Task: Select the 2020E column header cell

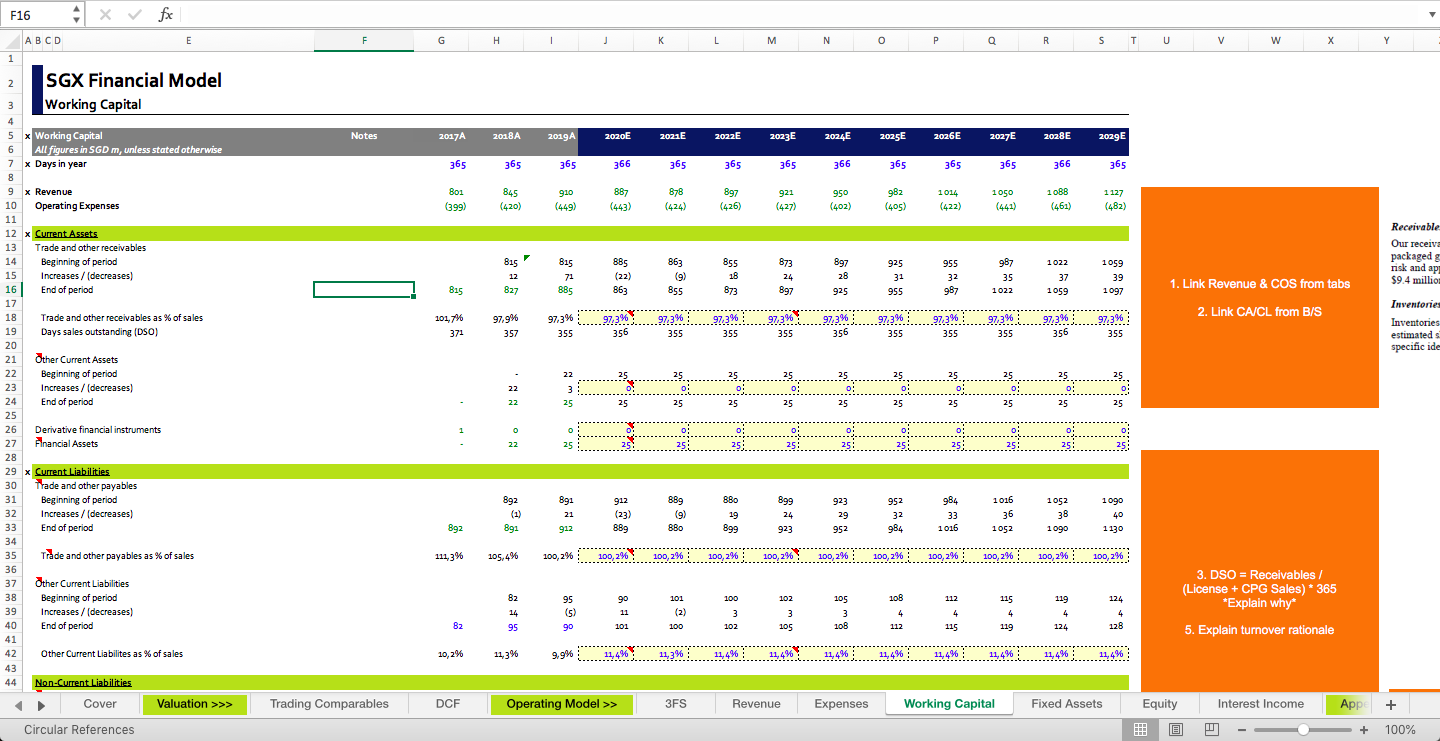Action: click(617, 136)
